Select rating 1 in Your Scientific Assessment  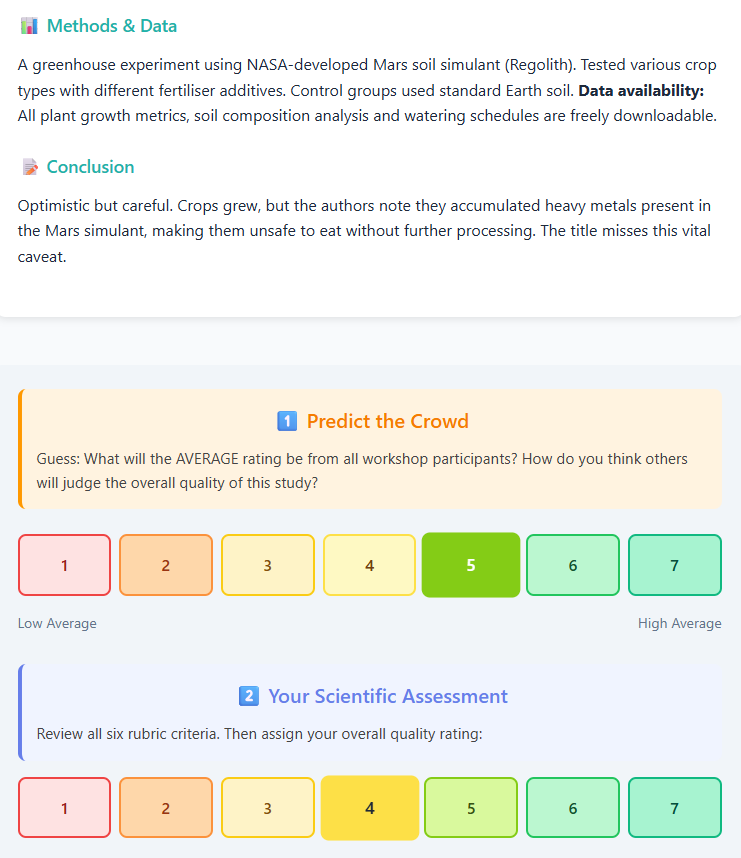[64, 807]
